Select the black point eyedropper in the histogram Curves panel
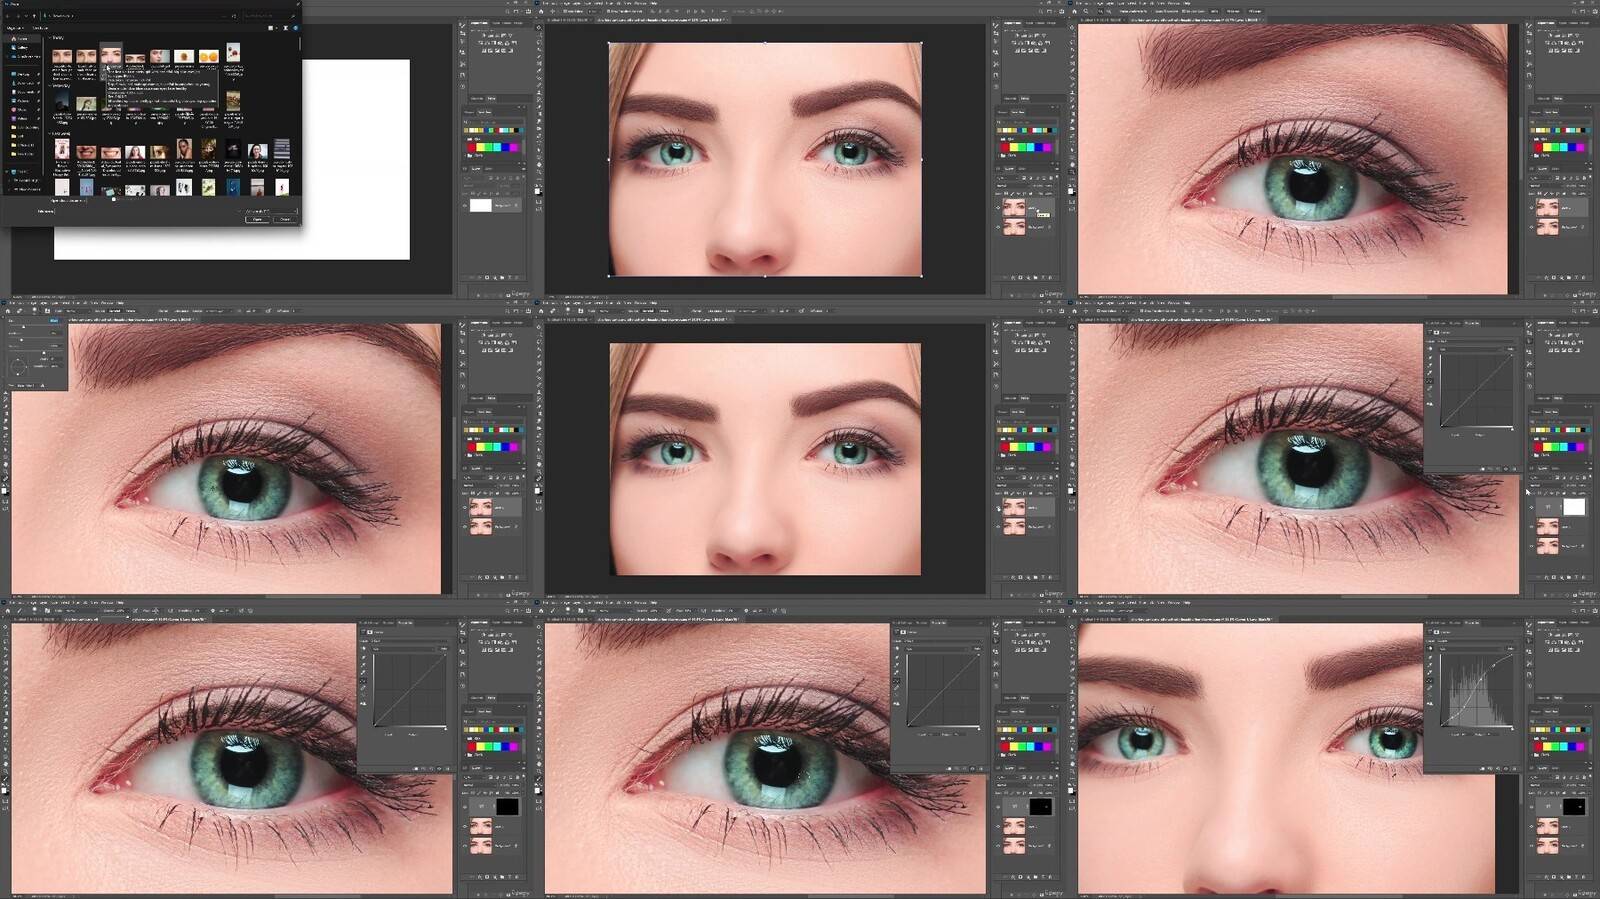The image size is (1600, 899). coord(1431,659)
